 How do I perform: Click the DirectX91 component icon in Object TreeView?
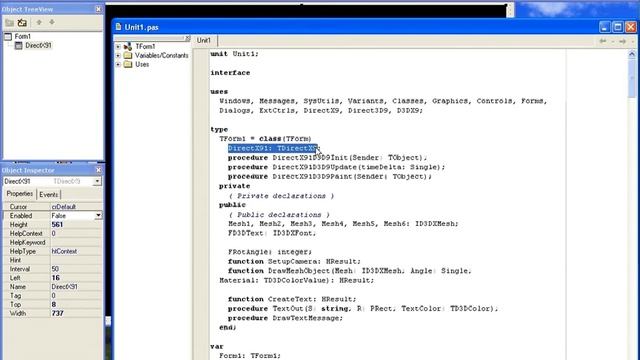[x=19, y=45]
